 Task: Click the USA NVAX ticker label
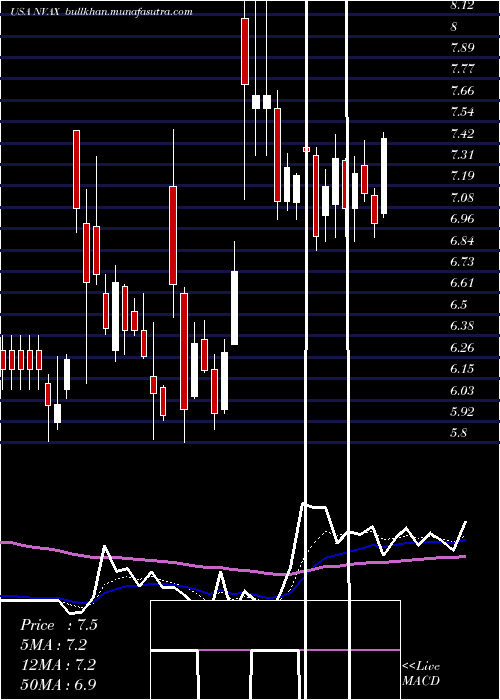[x=33, y=12]
